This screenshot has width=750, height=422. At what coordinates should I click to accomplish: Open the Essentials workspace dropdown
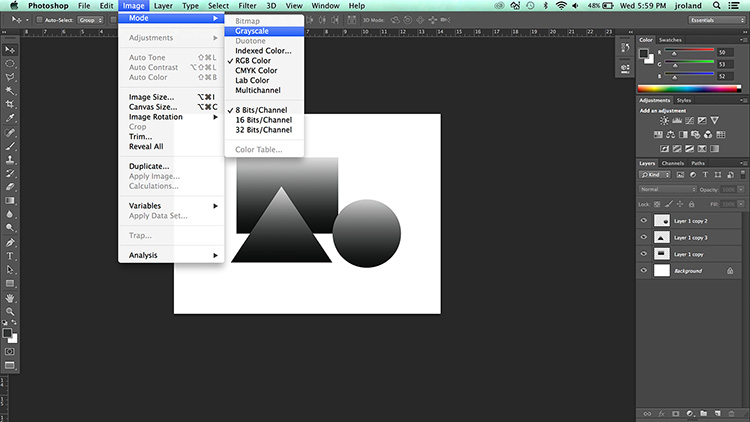717,20
